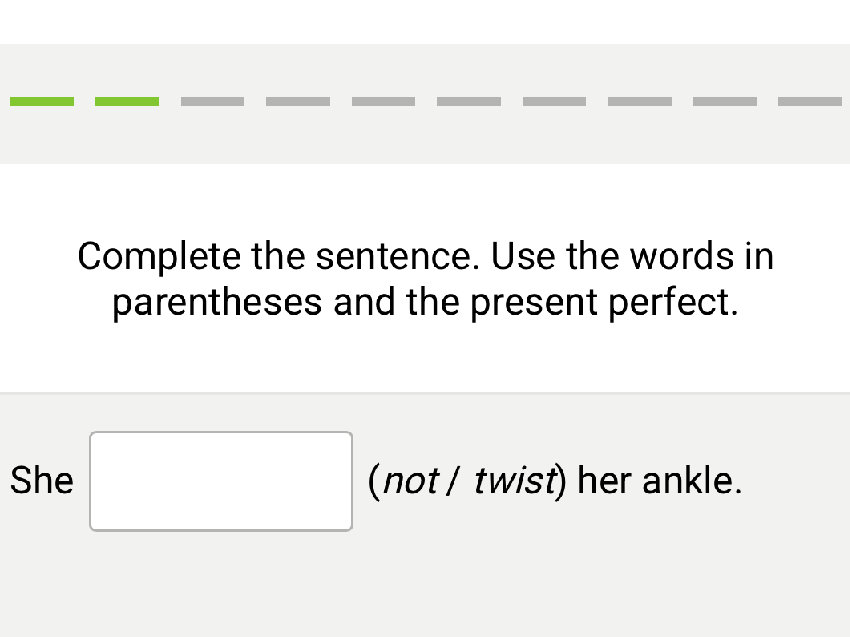Click the second green progress segment
This screenshot has width=850, height=637.
127,101
